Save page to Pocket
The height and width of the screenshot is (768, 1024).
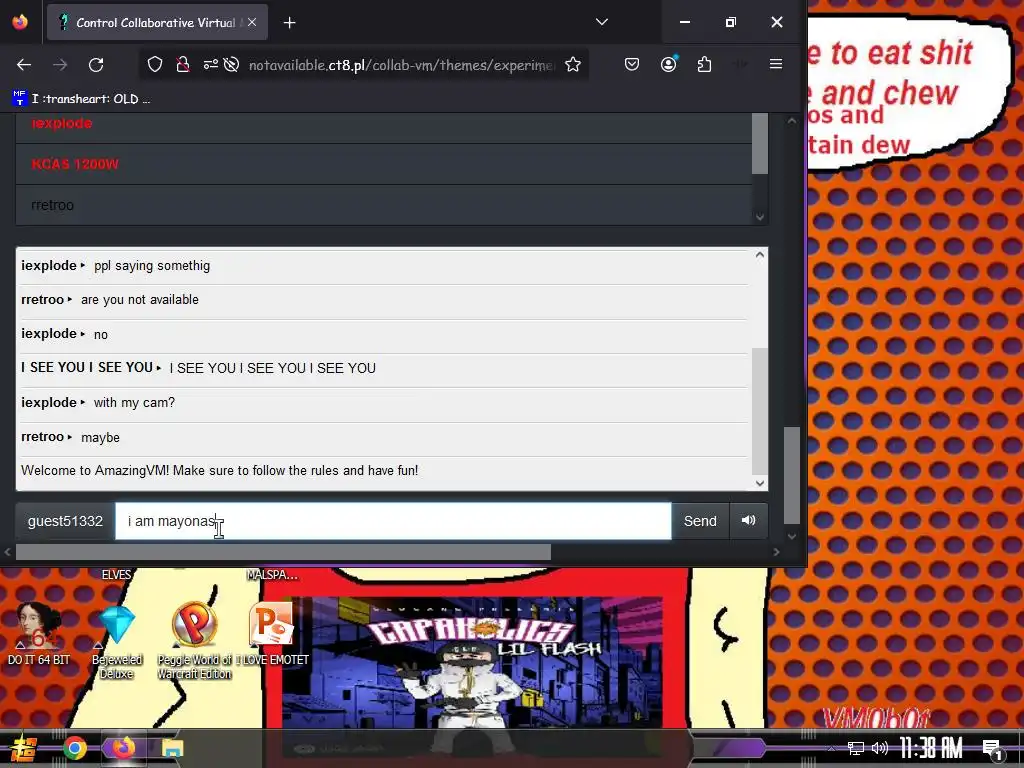click(632, 64)
